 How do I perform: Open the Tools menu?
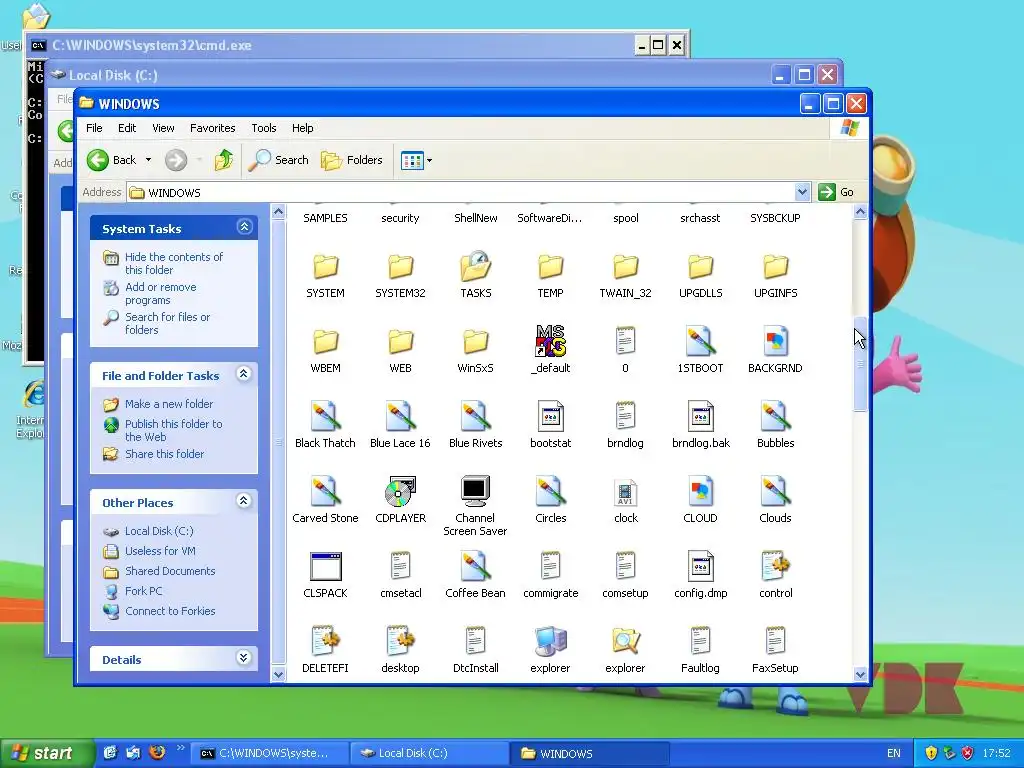click(x=264, y=128)
